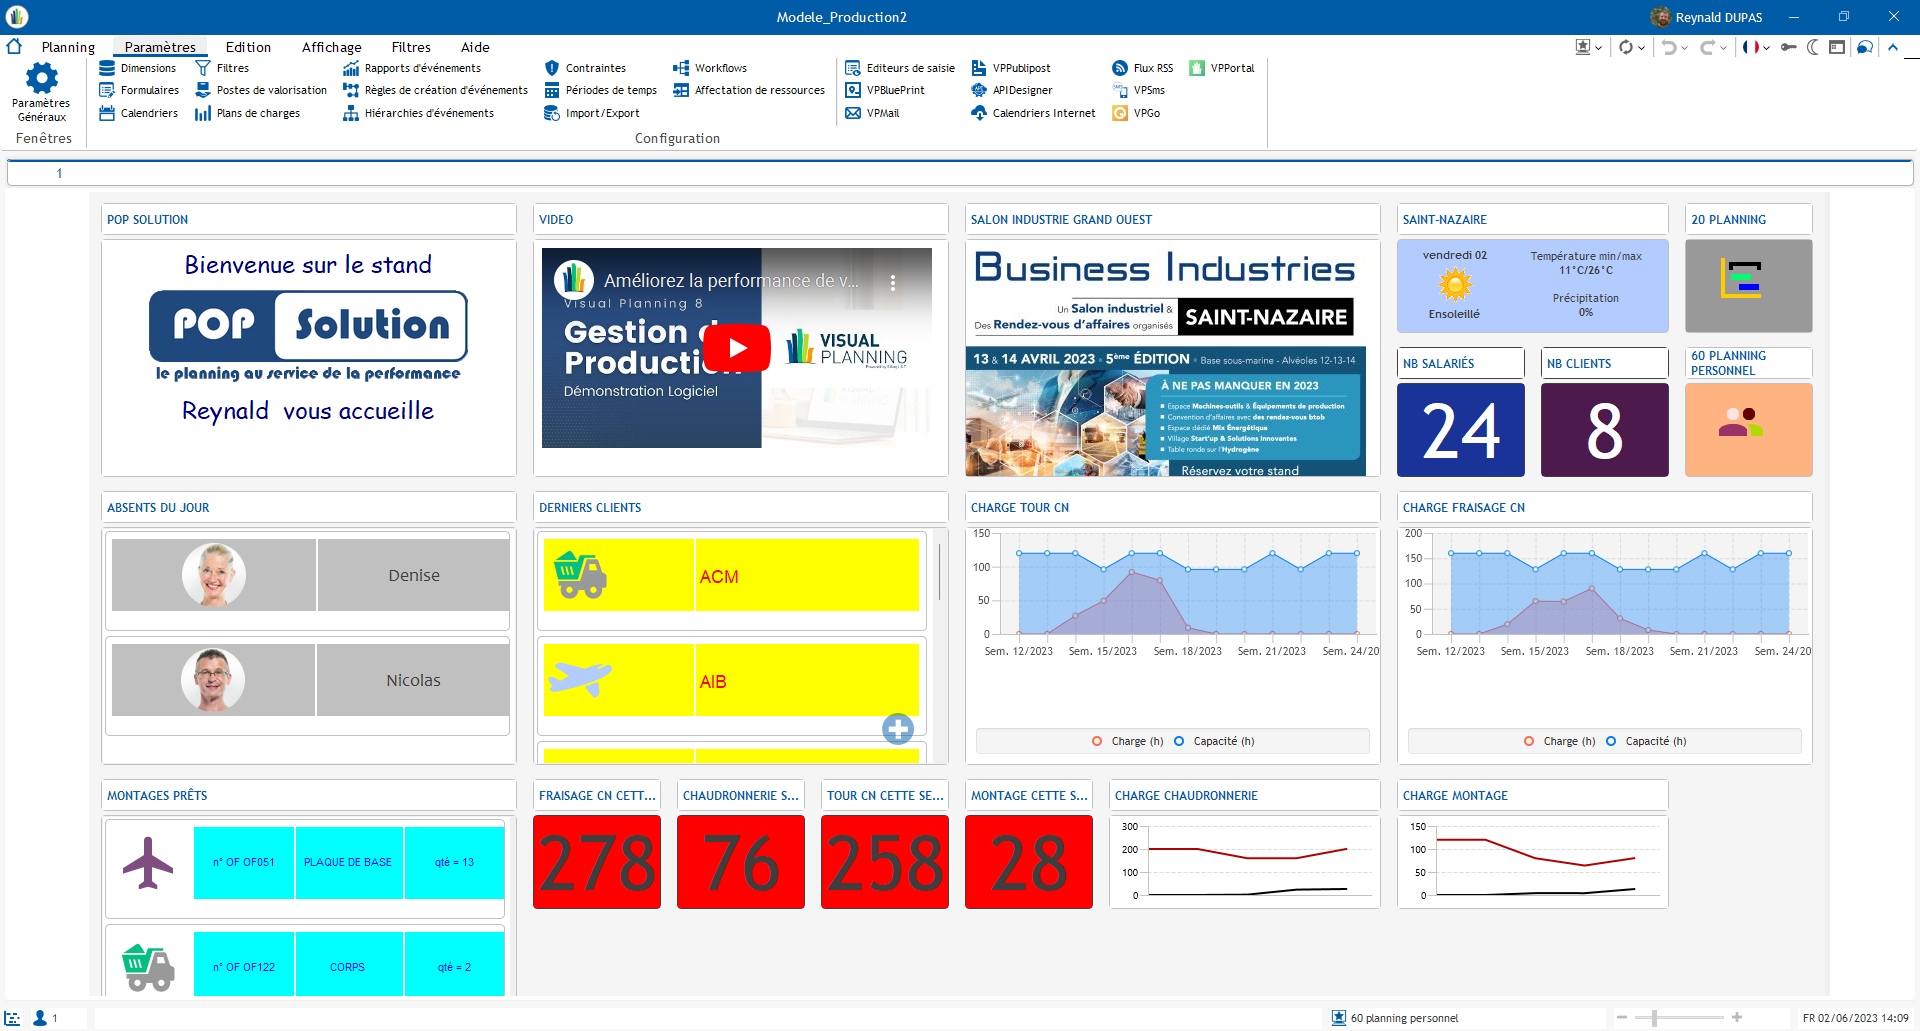Image resolution: width=1920 pixels, height=1031 pixels.
Task: Open the Affichage menu tab
Action: click(331, 47)
